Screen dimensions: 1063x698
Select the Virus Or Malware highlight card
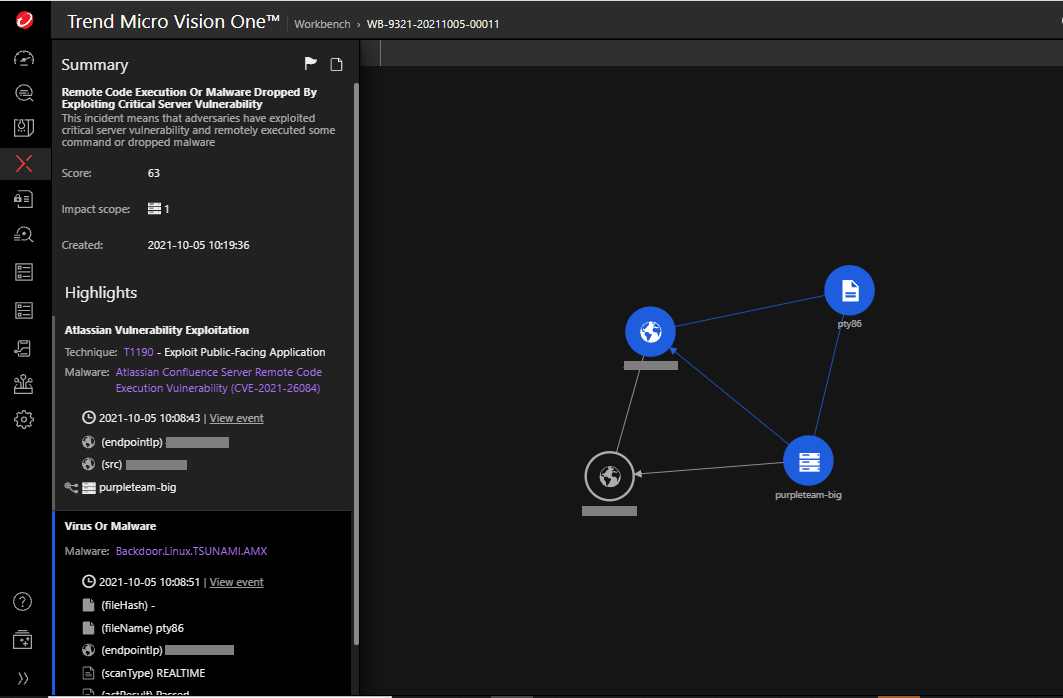pos(200,526)
